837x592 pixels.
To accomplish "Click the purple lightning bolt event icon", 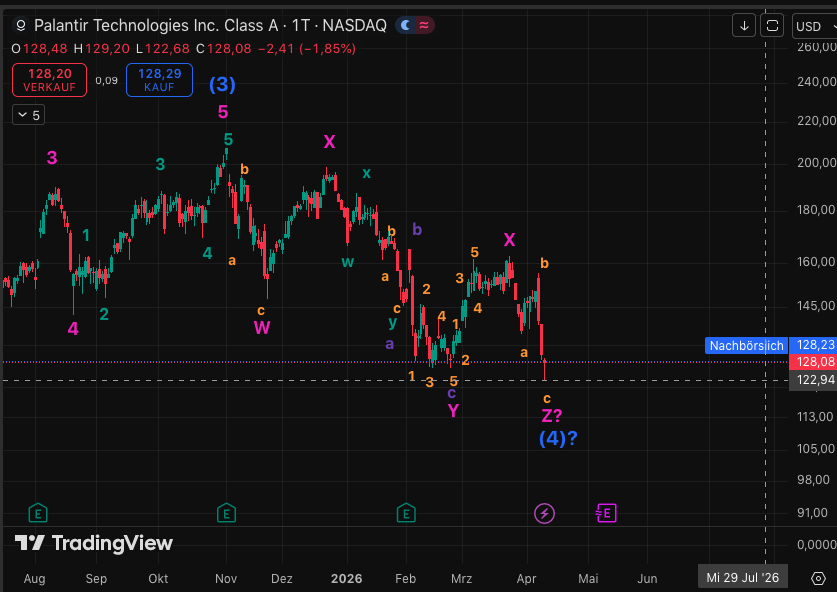I will click(x=544, y=513).
